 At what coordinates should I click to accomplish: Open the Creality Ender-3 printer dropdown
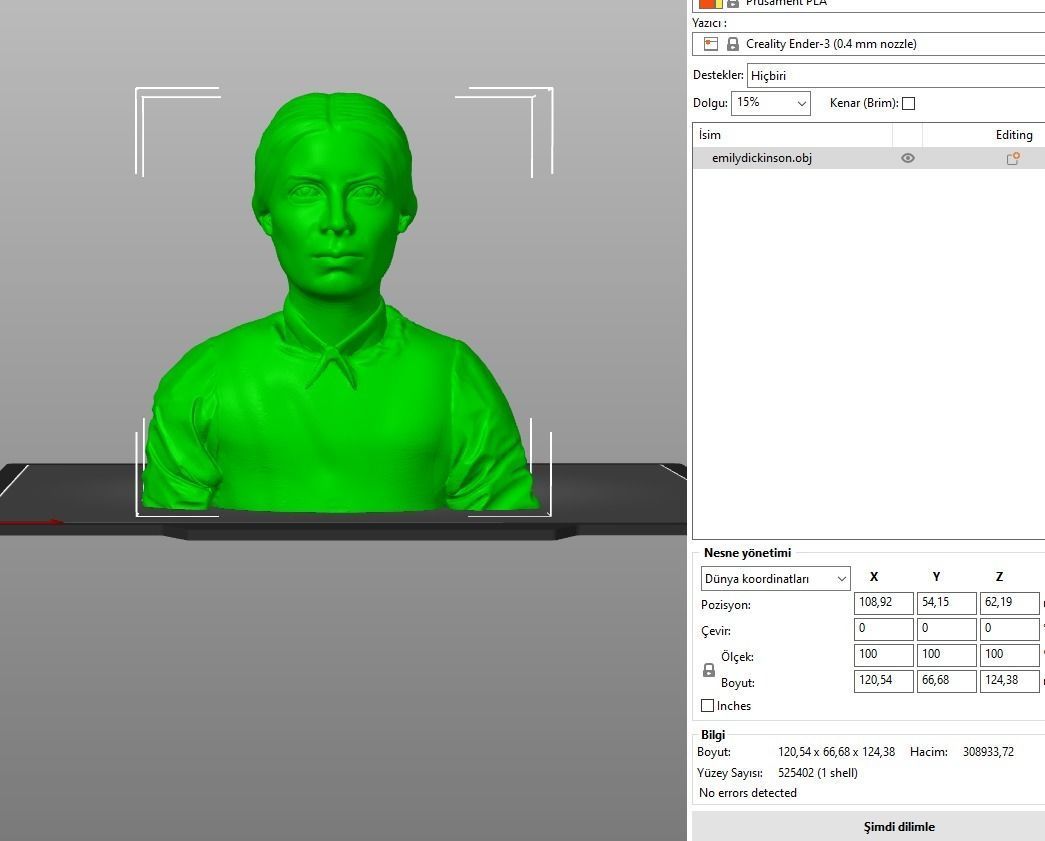pyautogui.click(x=868, y=44)
